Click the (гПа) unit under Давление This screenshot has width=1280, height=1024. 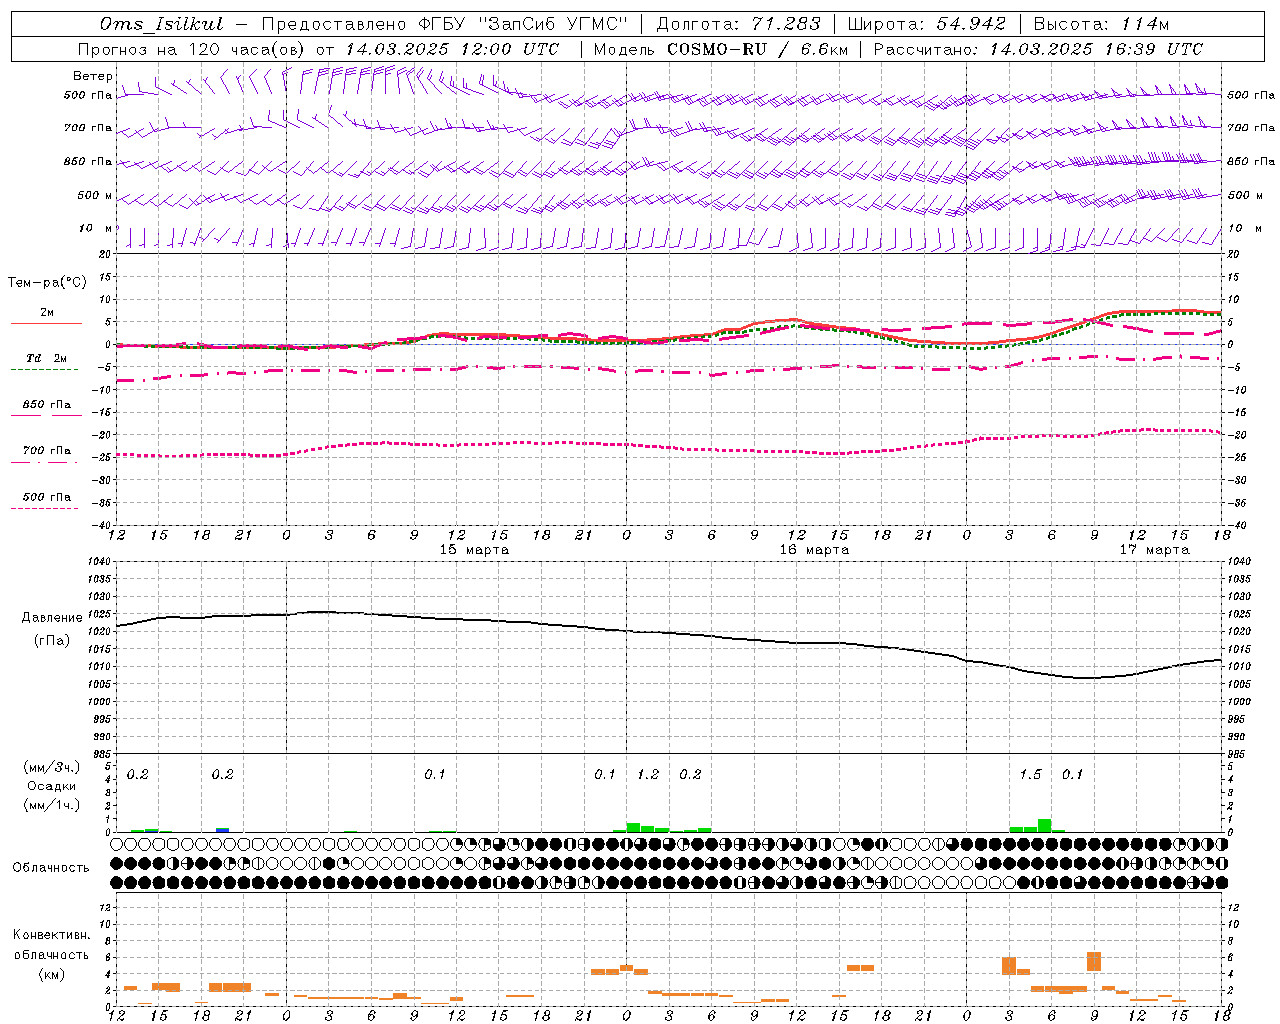point(51,640)
